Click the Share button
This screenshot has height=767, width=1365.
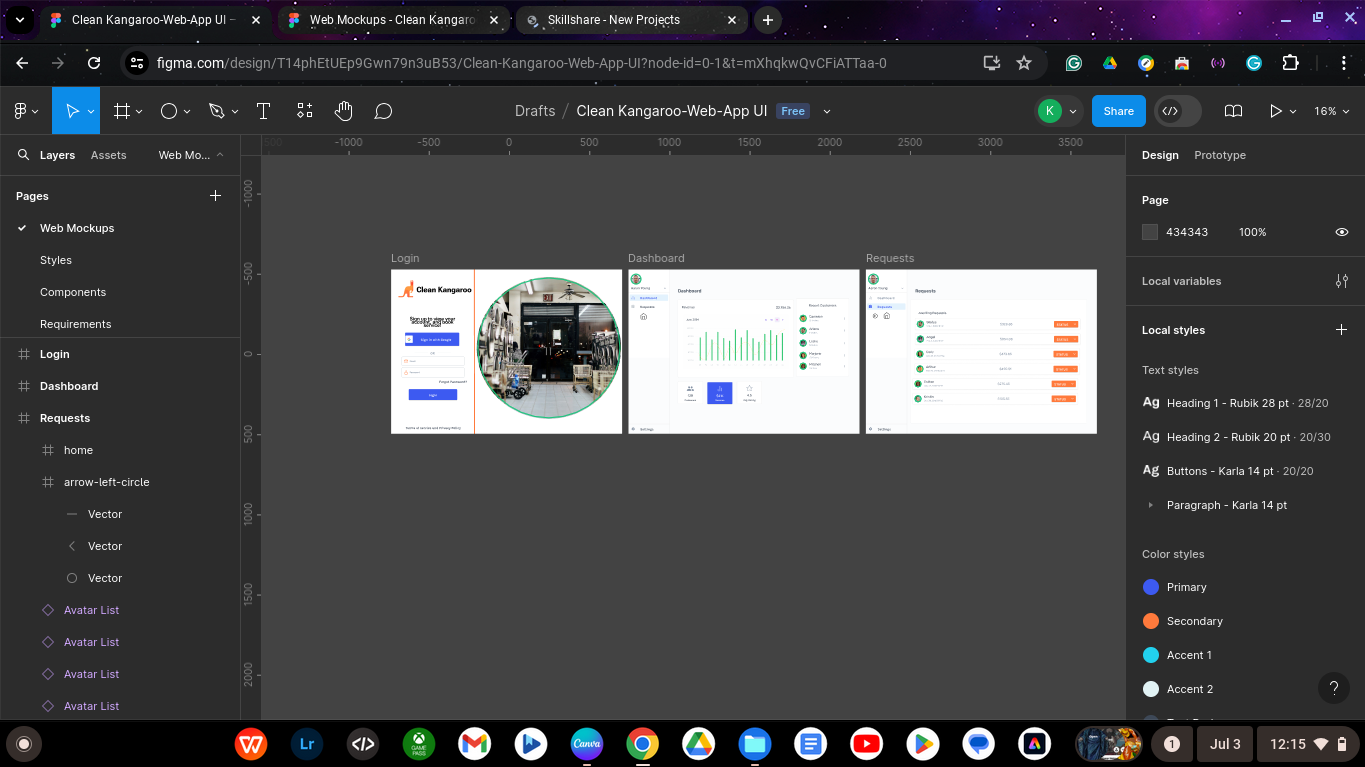[1119, 111]
